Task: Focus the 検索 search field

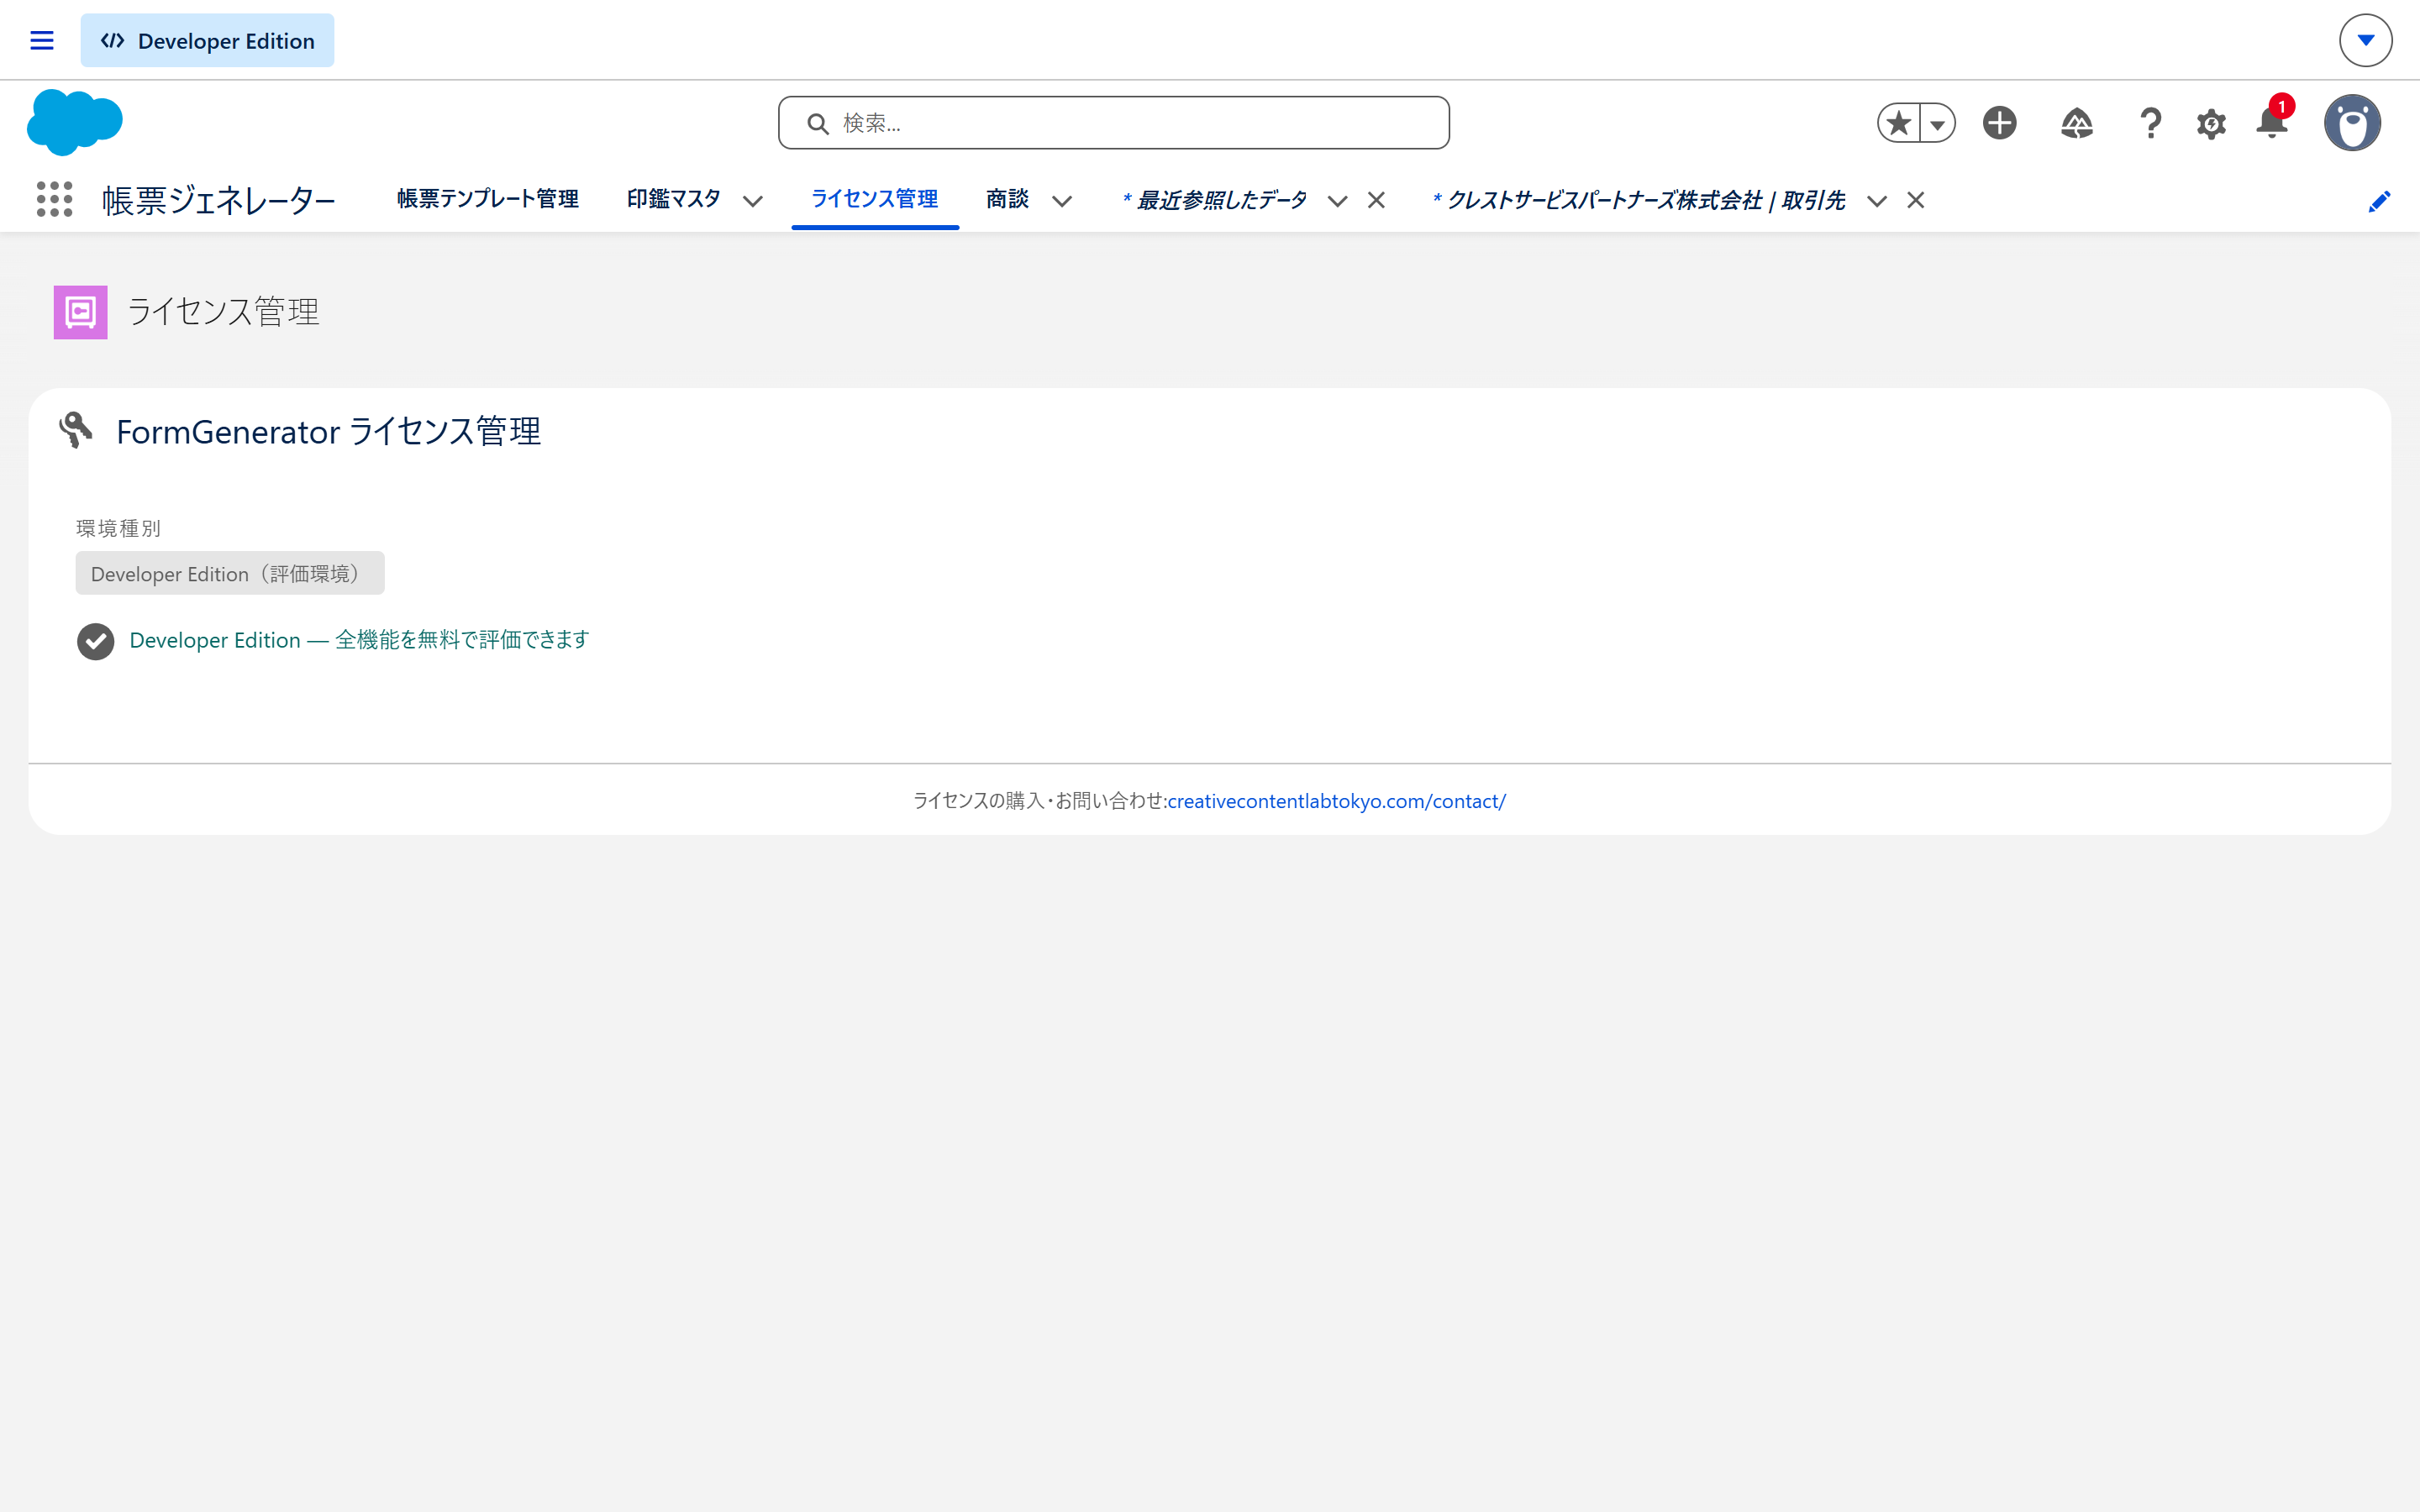Action: click(x=1114, y=123)
